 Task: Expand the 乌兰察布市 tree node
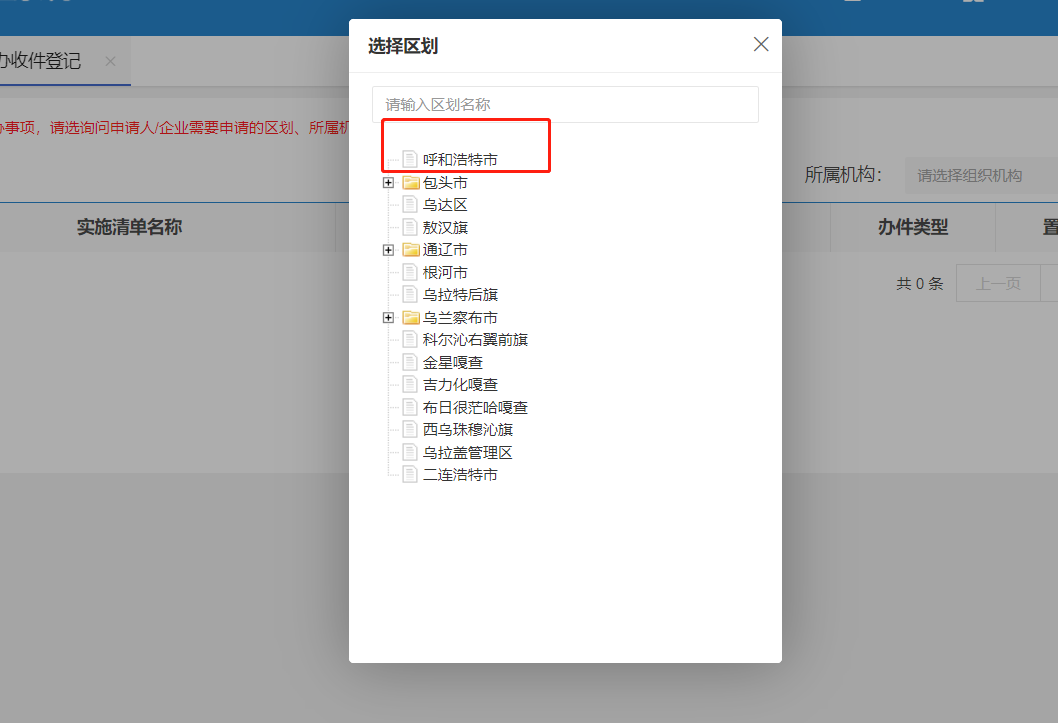point(388,318)
